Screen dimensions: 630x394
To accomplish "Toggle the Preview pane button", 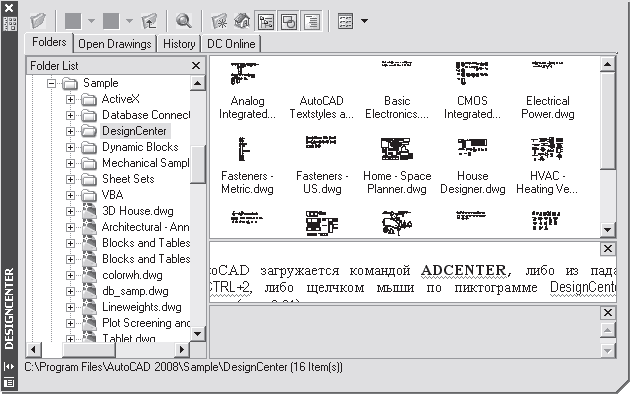I will (x=288, y=21).
